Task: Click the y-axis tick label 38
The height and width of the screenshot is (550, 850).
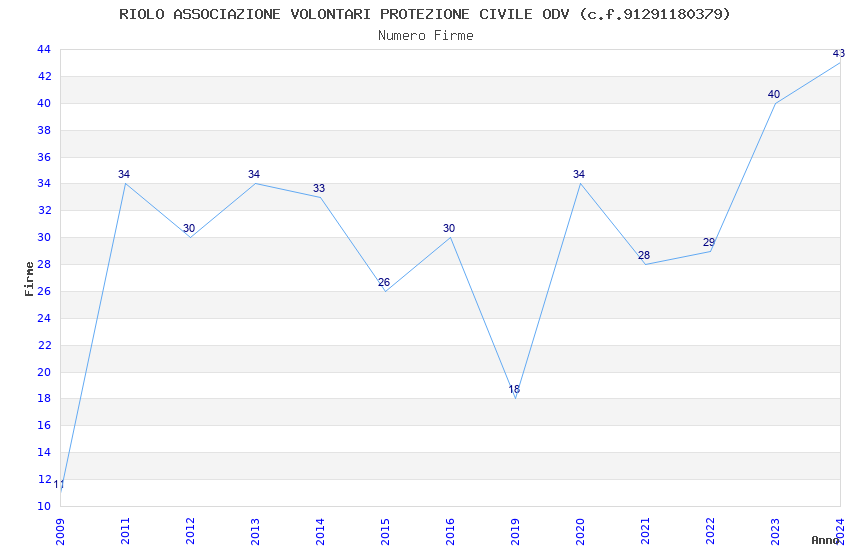Action: (x=44, y=130)
